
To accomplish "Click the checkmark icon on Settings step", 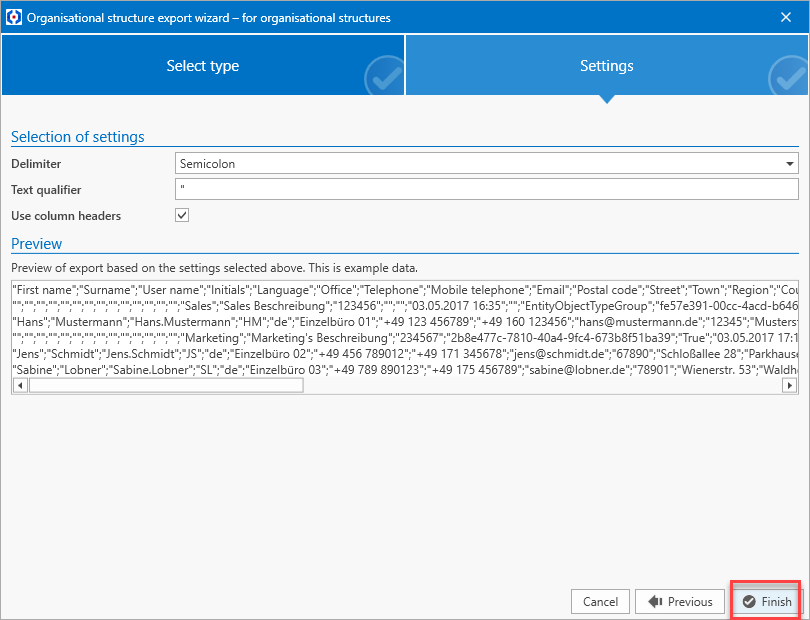I will pos(786,75).
